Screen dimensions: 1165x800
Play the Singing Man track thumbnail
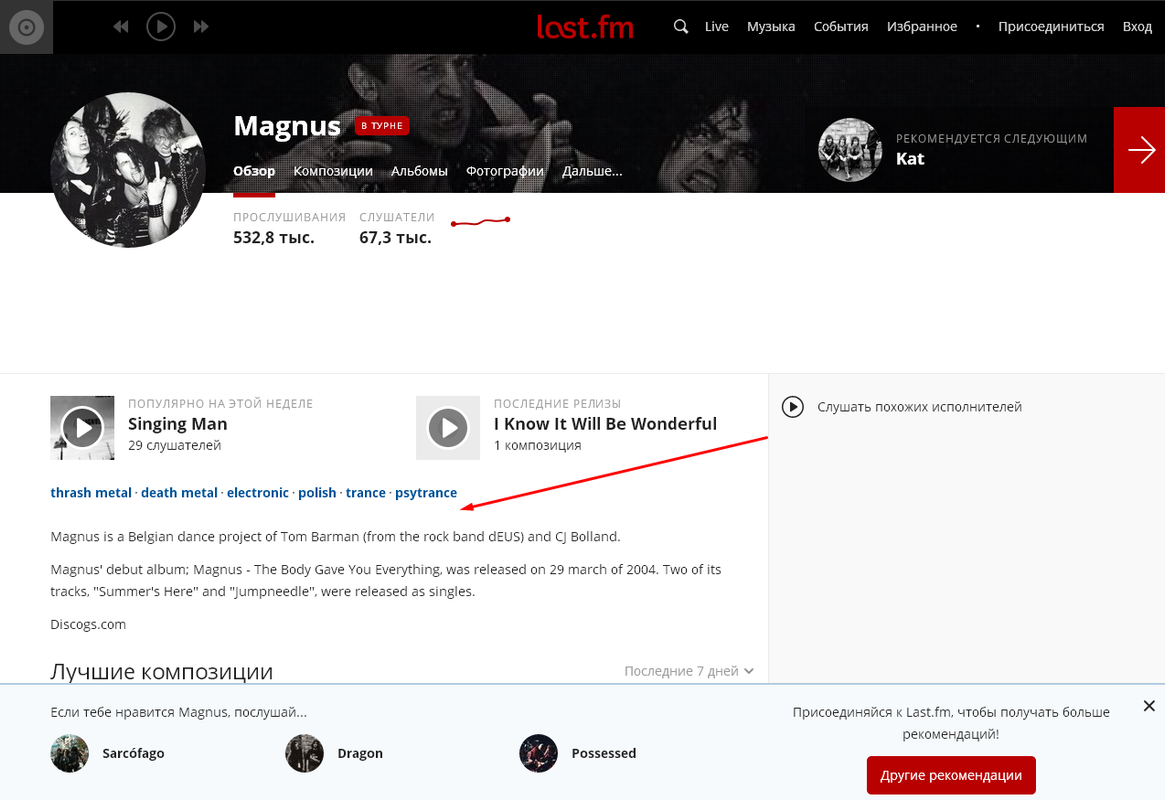coord(82,428)
